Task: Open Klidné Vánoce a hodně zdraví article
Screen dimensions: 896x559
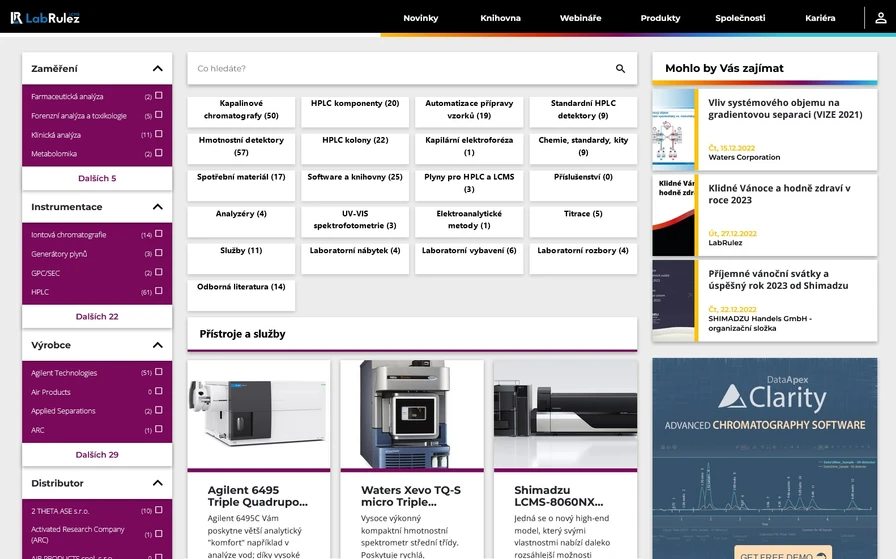Action: [765, 215]
